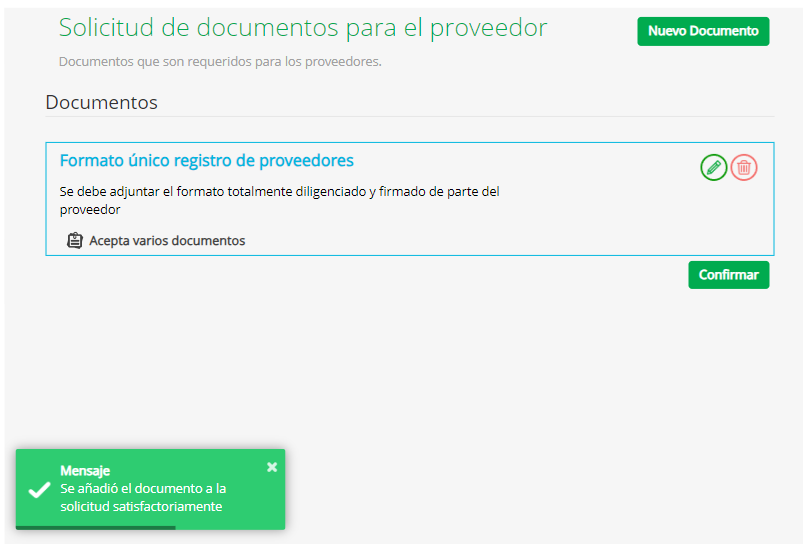Click the green pencil edit icon

point(713,168)
